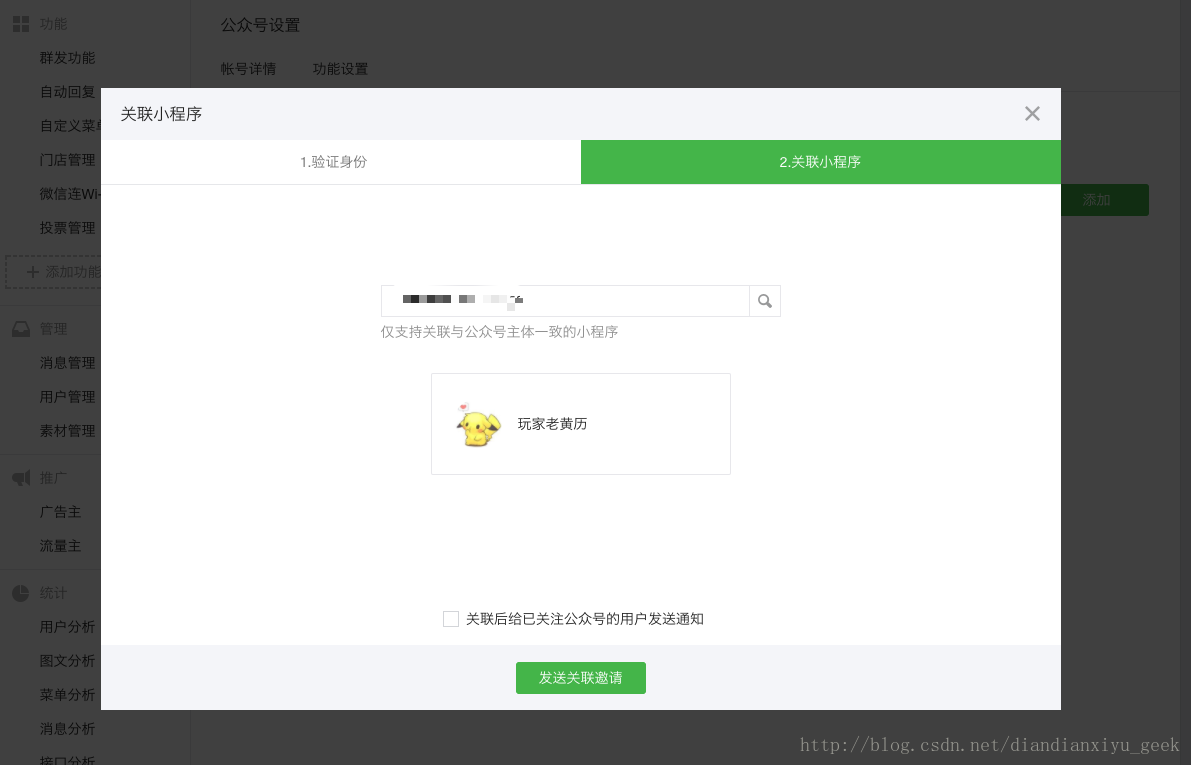
Task: Go back to step 1.验证身份
Action: pyautogui.click(x=334, y=161)
